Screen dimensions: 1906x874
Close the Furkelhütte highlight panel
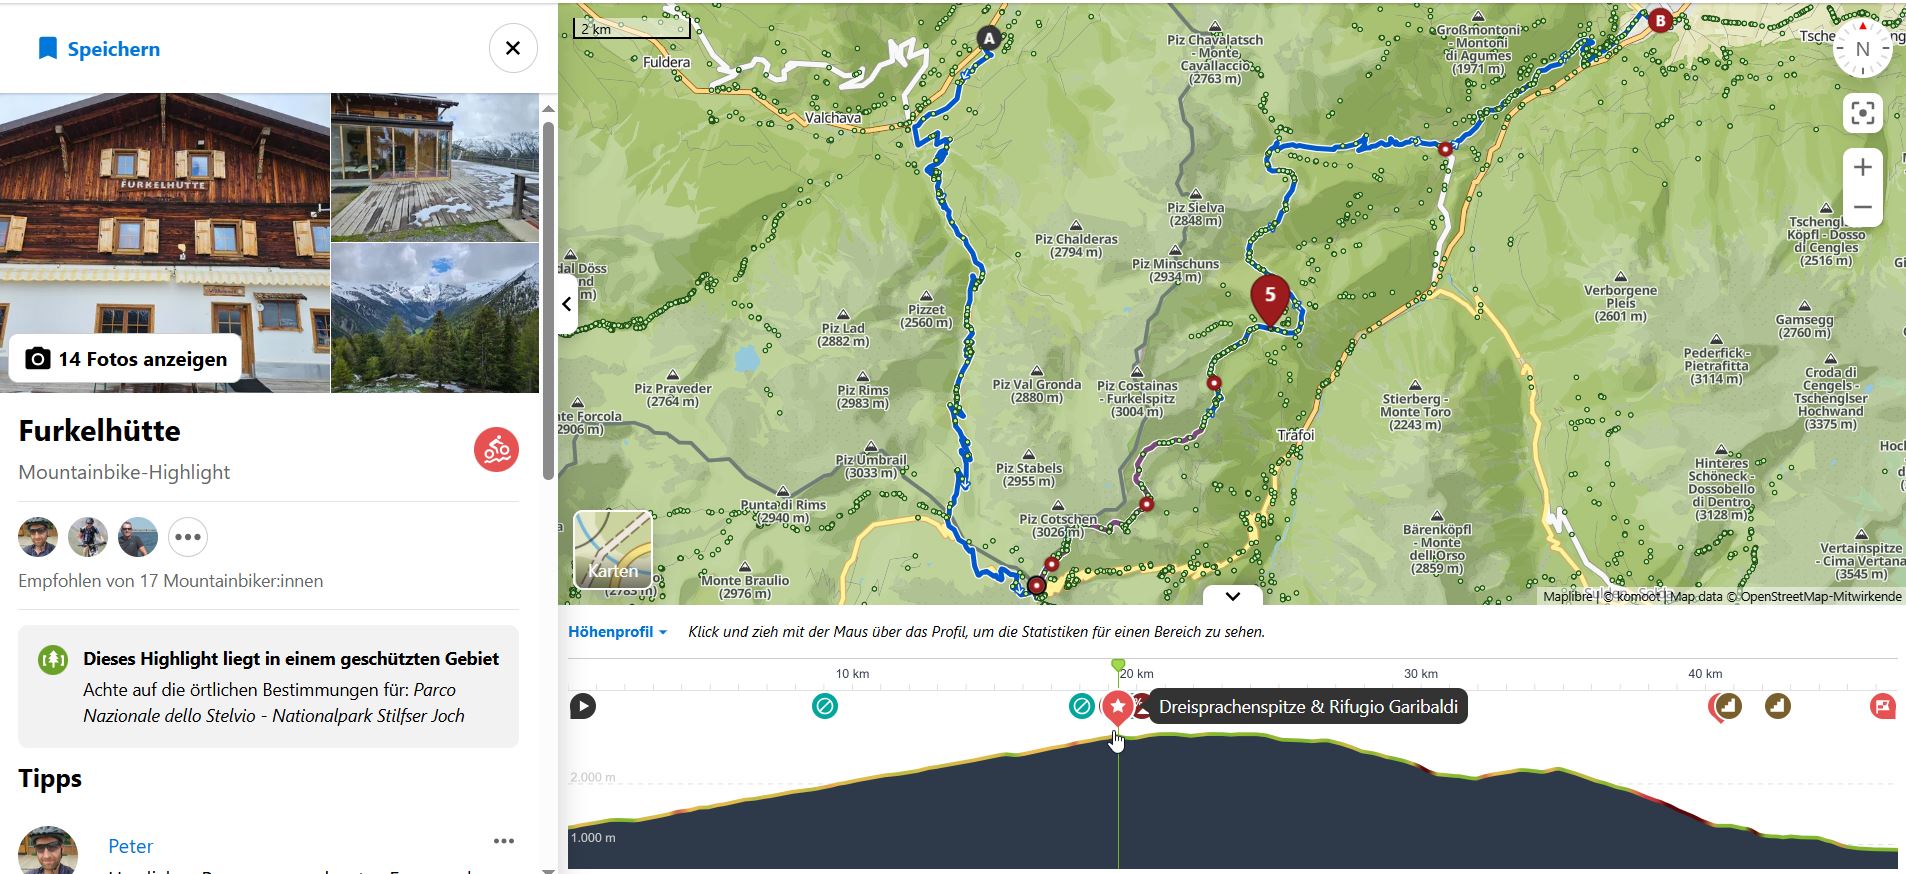click(x=513, y=48)
